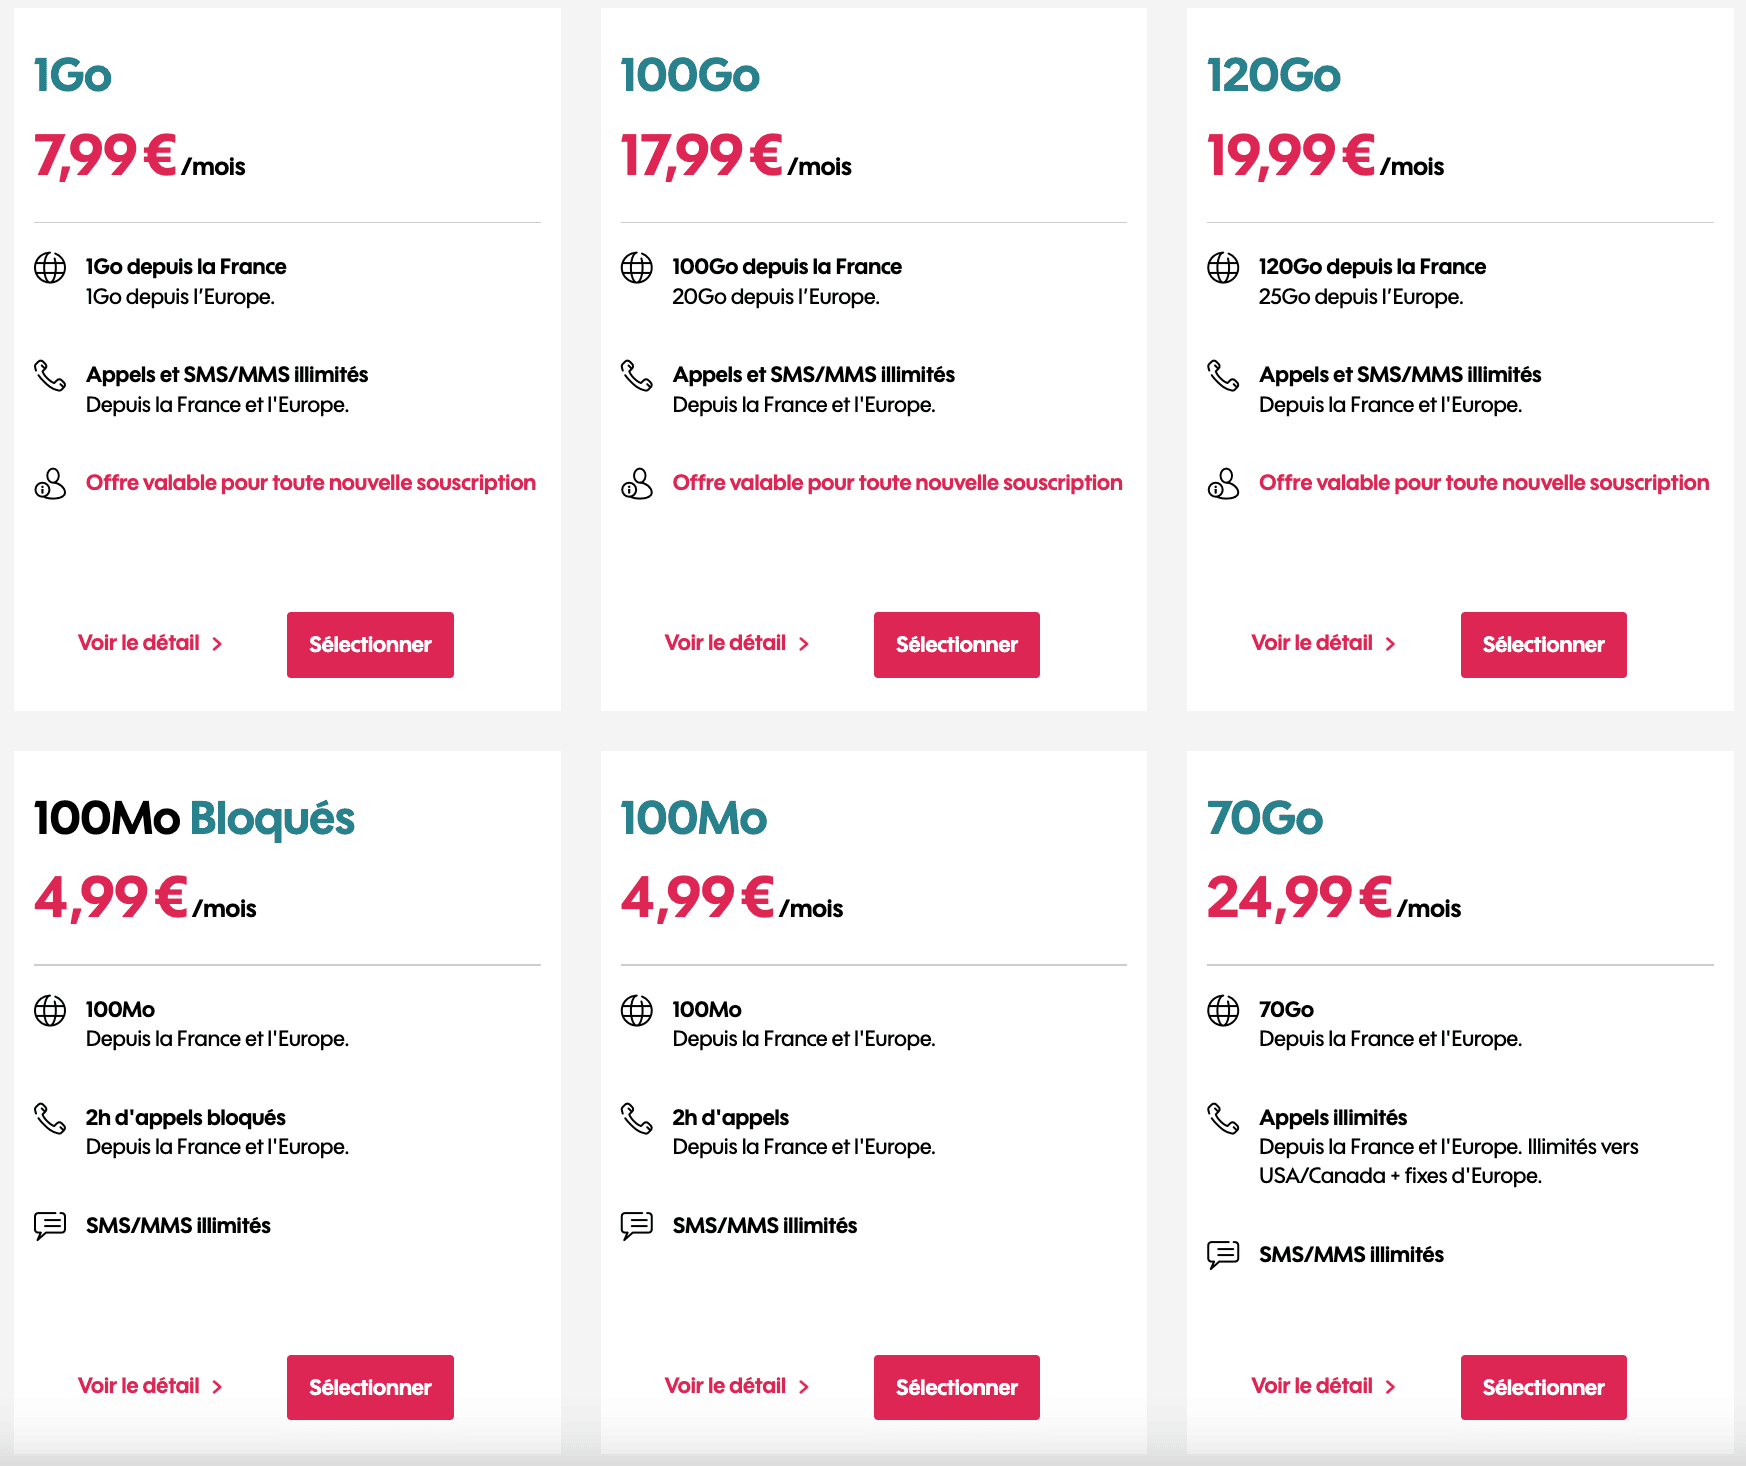The image size is (1746, 1466).
Task: Click piggy bank icon in 1Go plan
Action: [x=50, y=484]
